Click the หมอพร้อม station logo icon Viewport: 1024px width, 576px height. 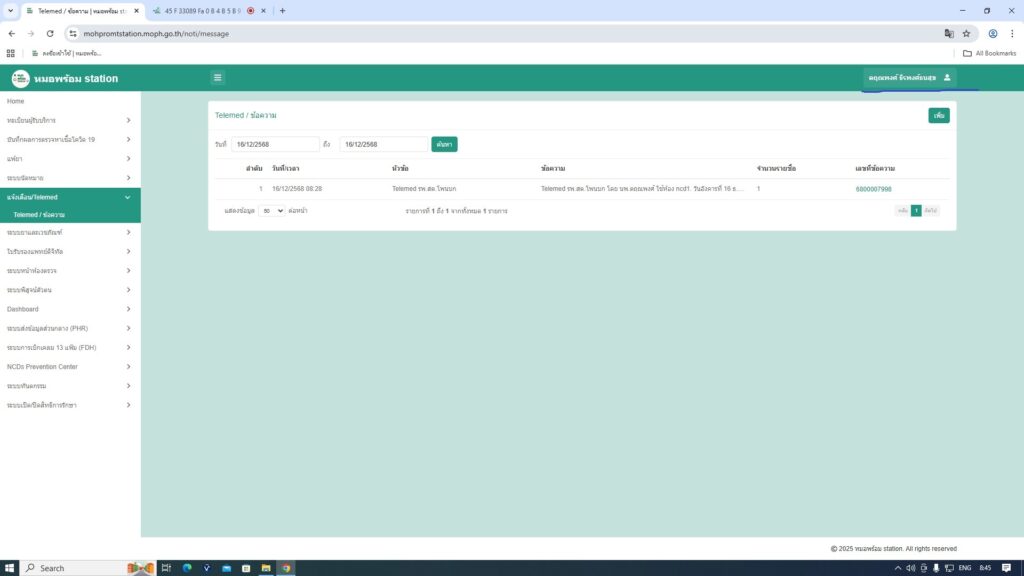(x=20, y=78)
